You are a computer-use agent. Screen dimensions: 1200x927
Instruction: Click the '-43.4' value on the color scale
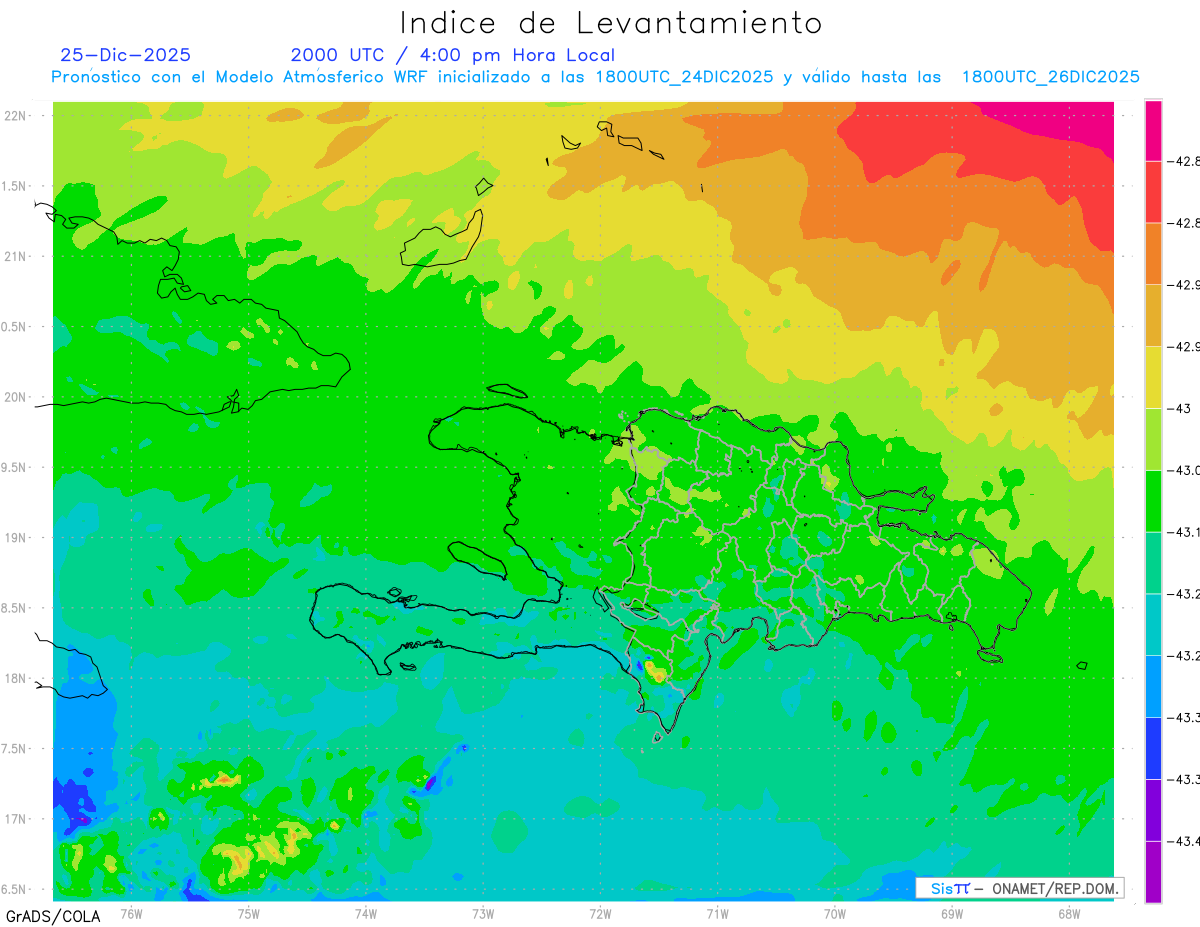[x=1183, y=841]
